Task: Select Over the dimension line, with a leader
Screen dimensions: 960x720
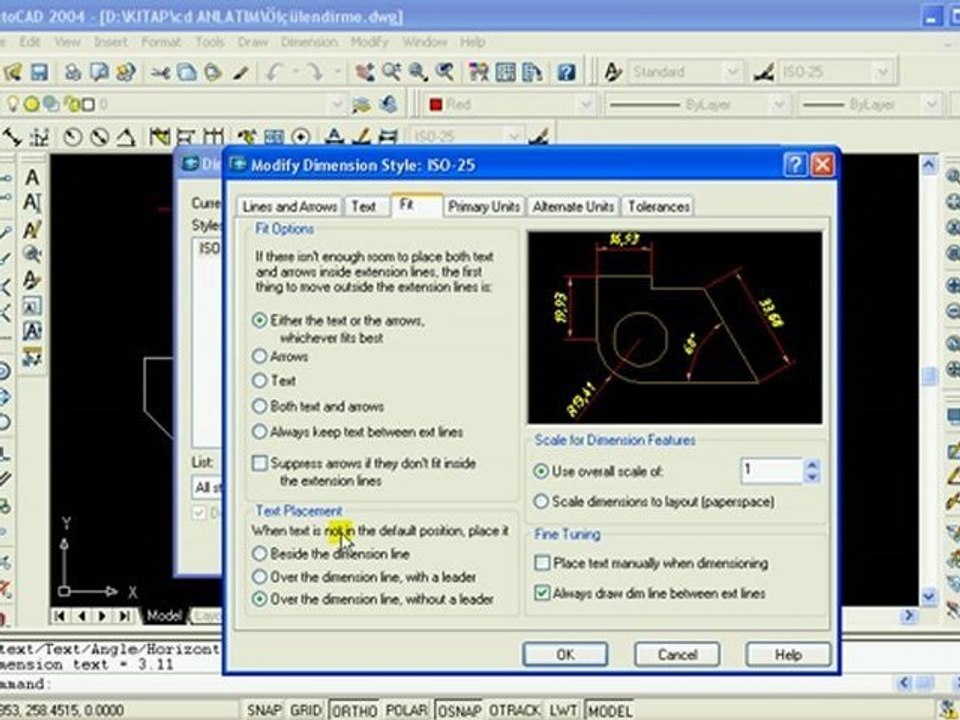Action: pos(260,577)
